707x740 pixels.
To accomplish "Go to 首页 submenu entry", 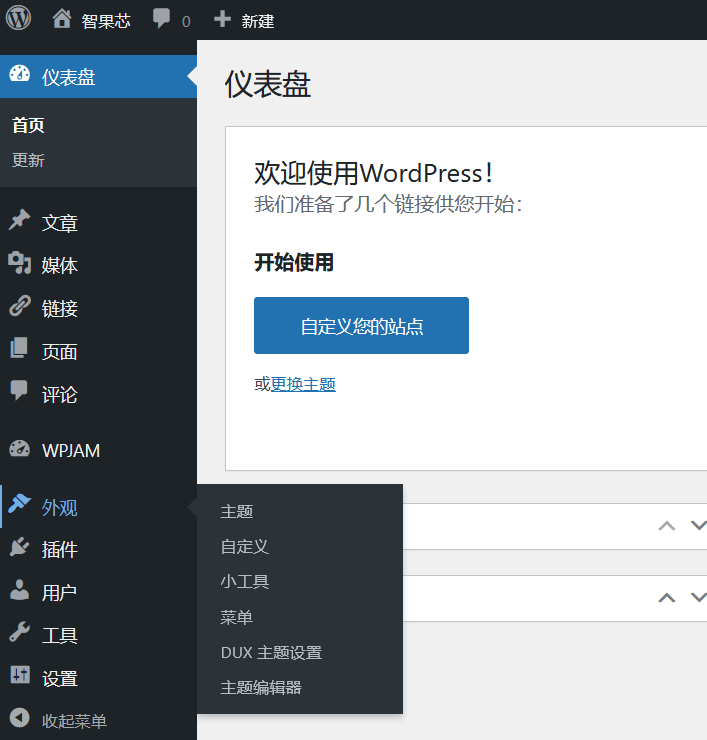I will tap(28, 126).
